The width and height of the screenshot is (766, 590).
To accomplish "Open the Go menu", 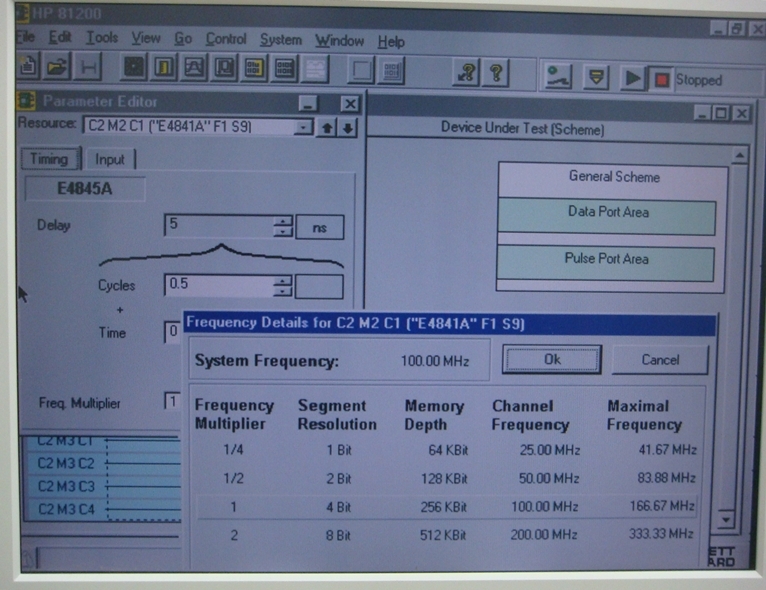I will (x=183, y=39).
